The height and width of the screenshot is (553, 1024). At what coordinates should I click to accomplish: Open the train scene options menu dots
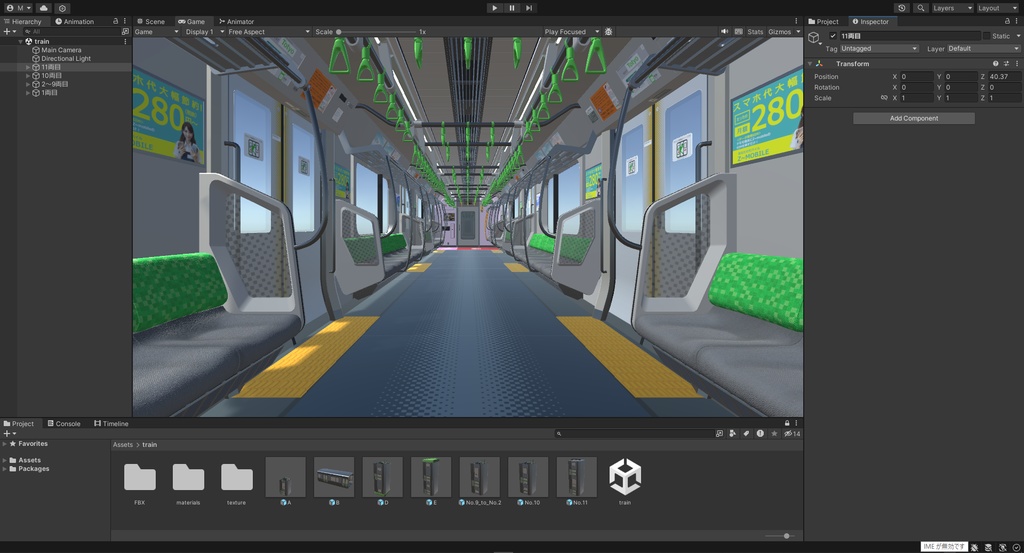tap(125, 41)
